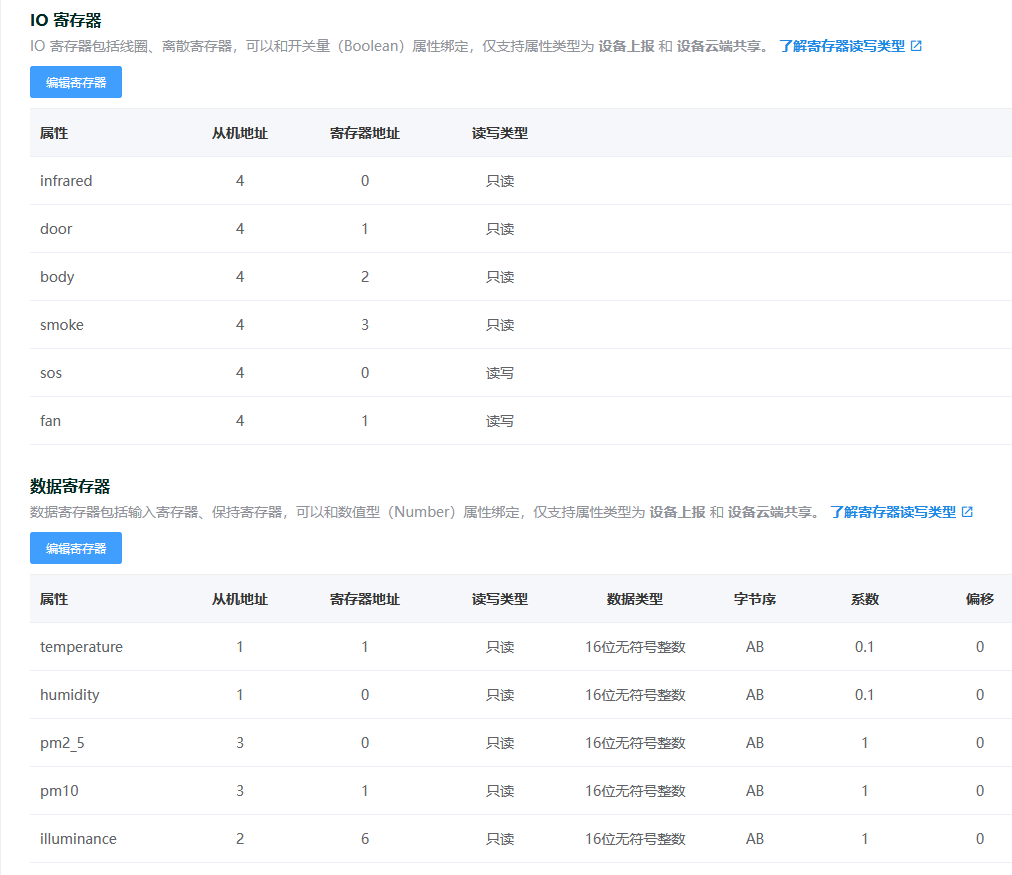Open 了解寄存器读写类型 link in 数据寄存器 section
The image size is (1012, 875).
[x=893, y=510]
